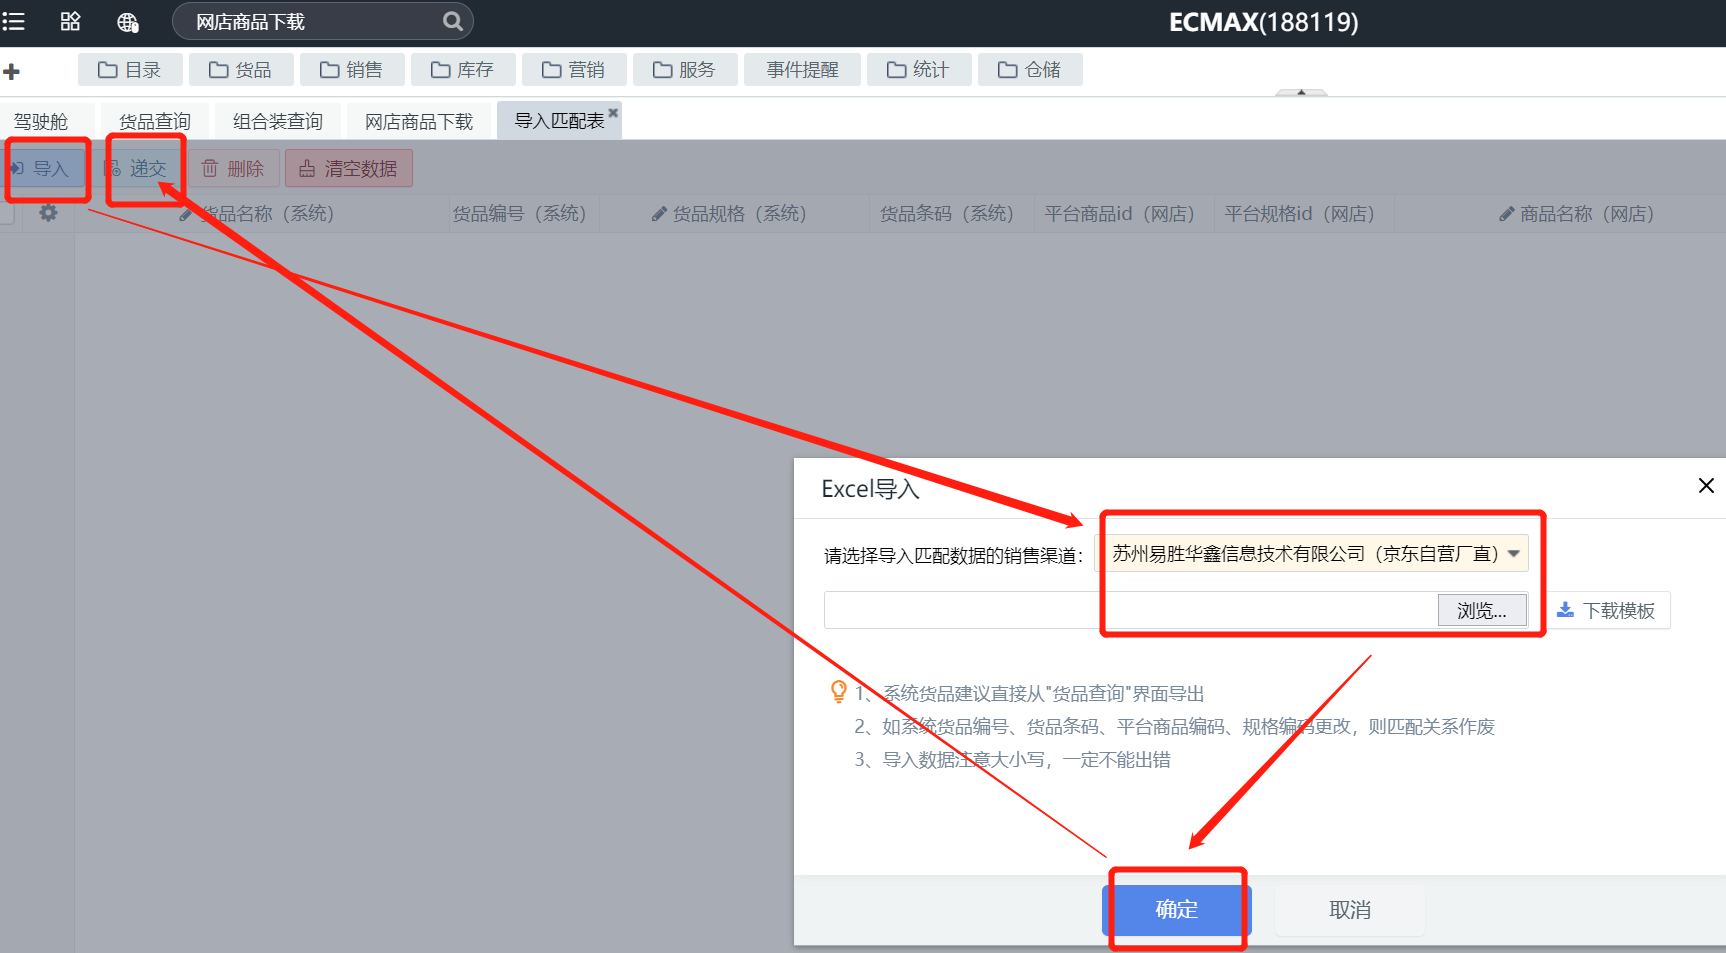The height and width of the screenshot is (953, 1726).
Task: Click the 下载模板 link
Action: [1608, 610]
